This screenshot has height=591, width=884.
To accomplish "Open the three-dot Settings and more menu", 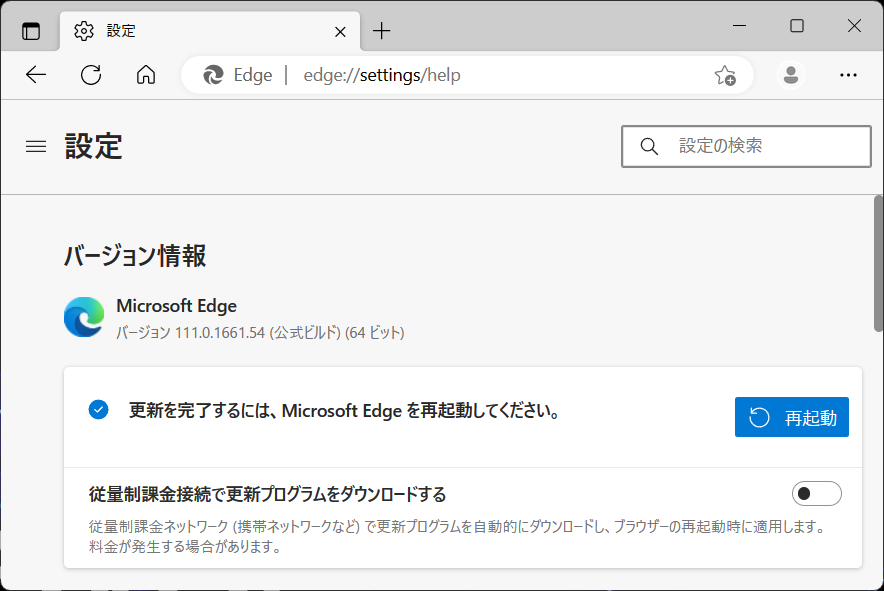I will [848, 74].
